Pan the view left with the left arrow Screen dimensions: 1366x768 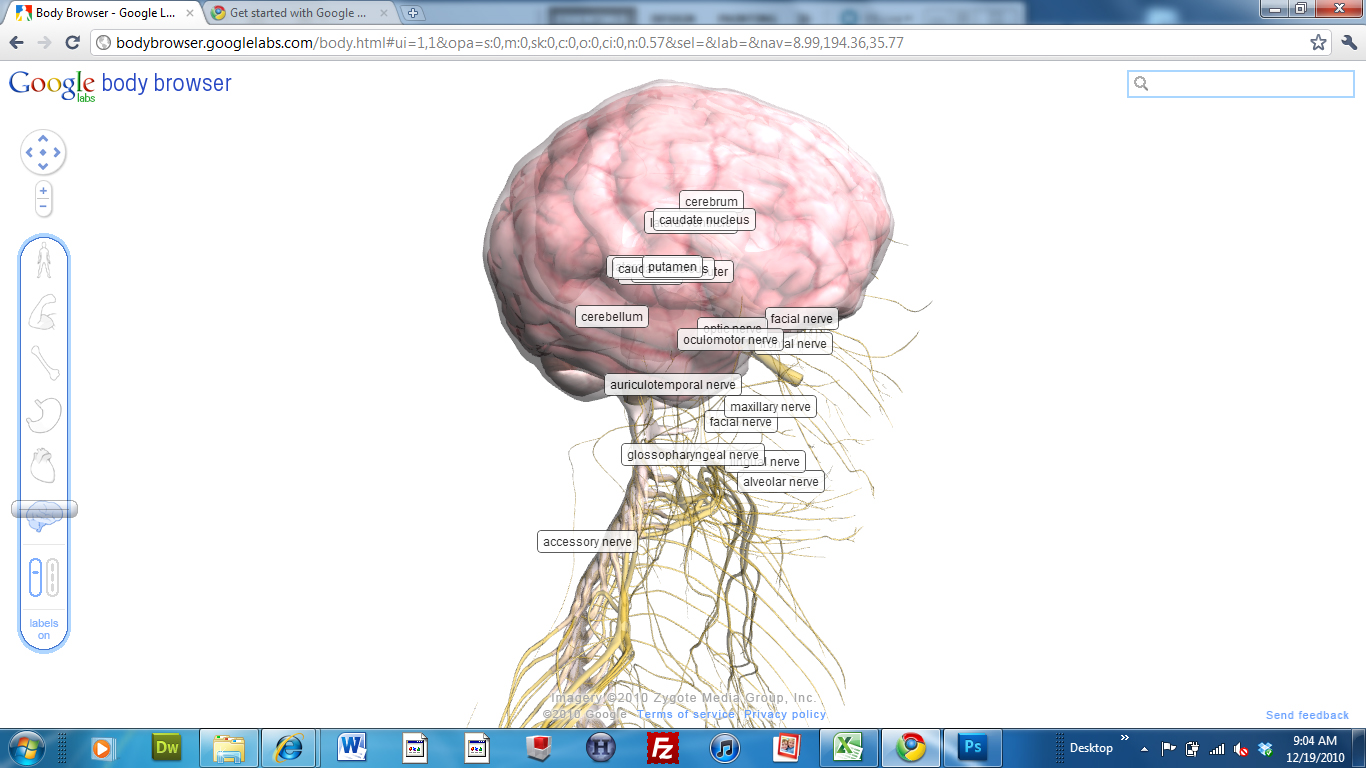[30, 153]
